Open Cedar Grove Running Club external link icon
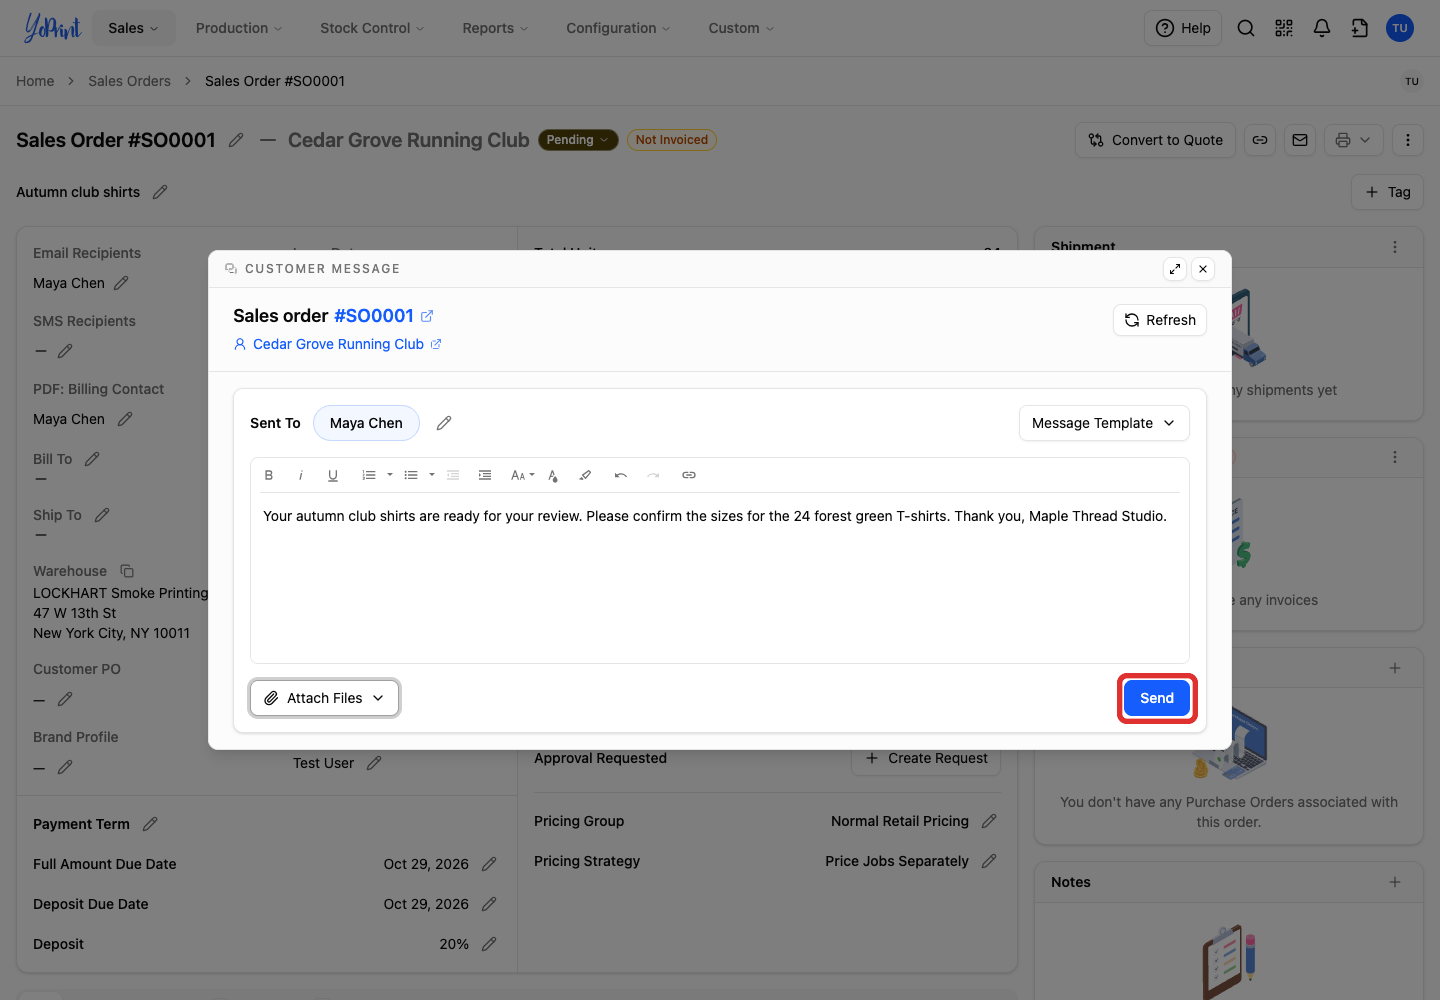This screenshot has height=1000, width=1440. pos(436,344)
